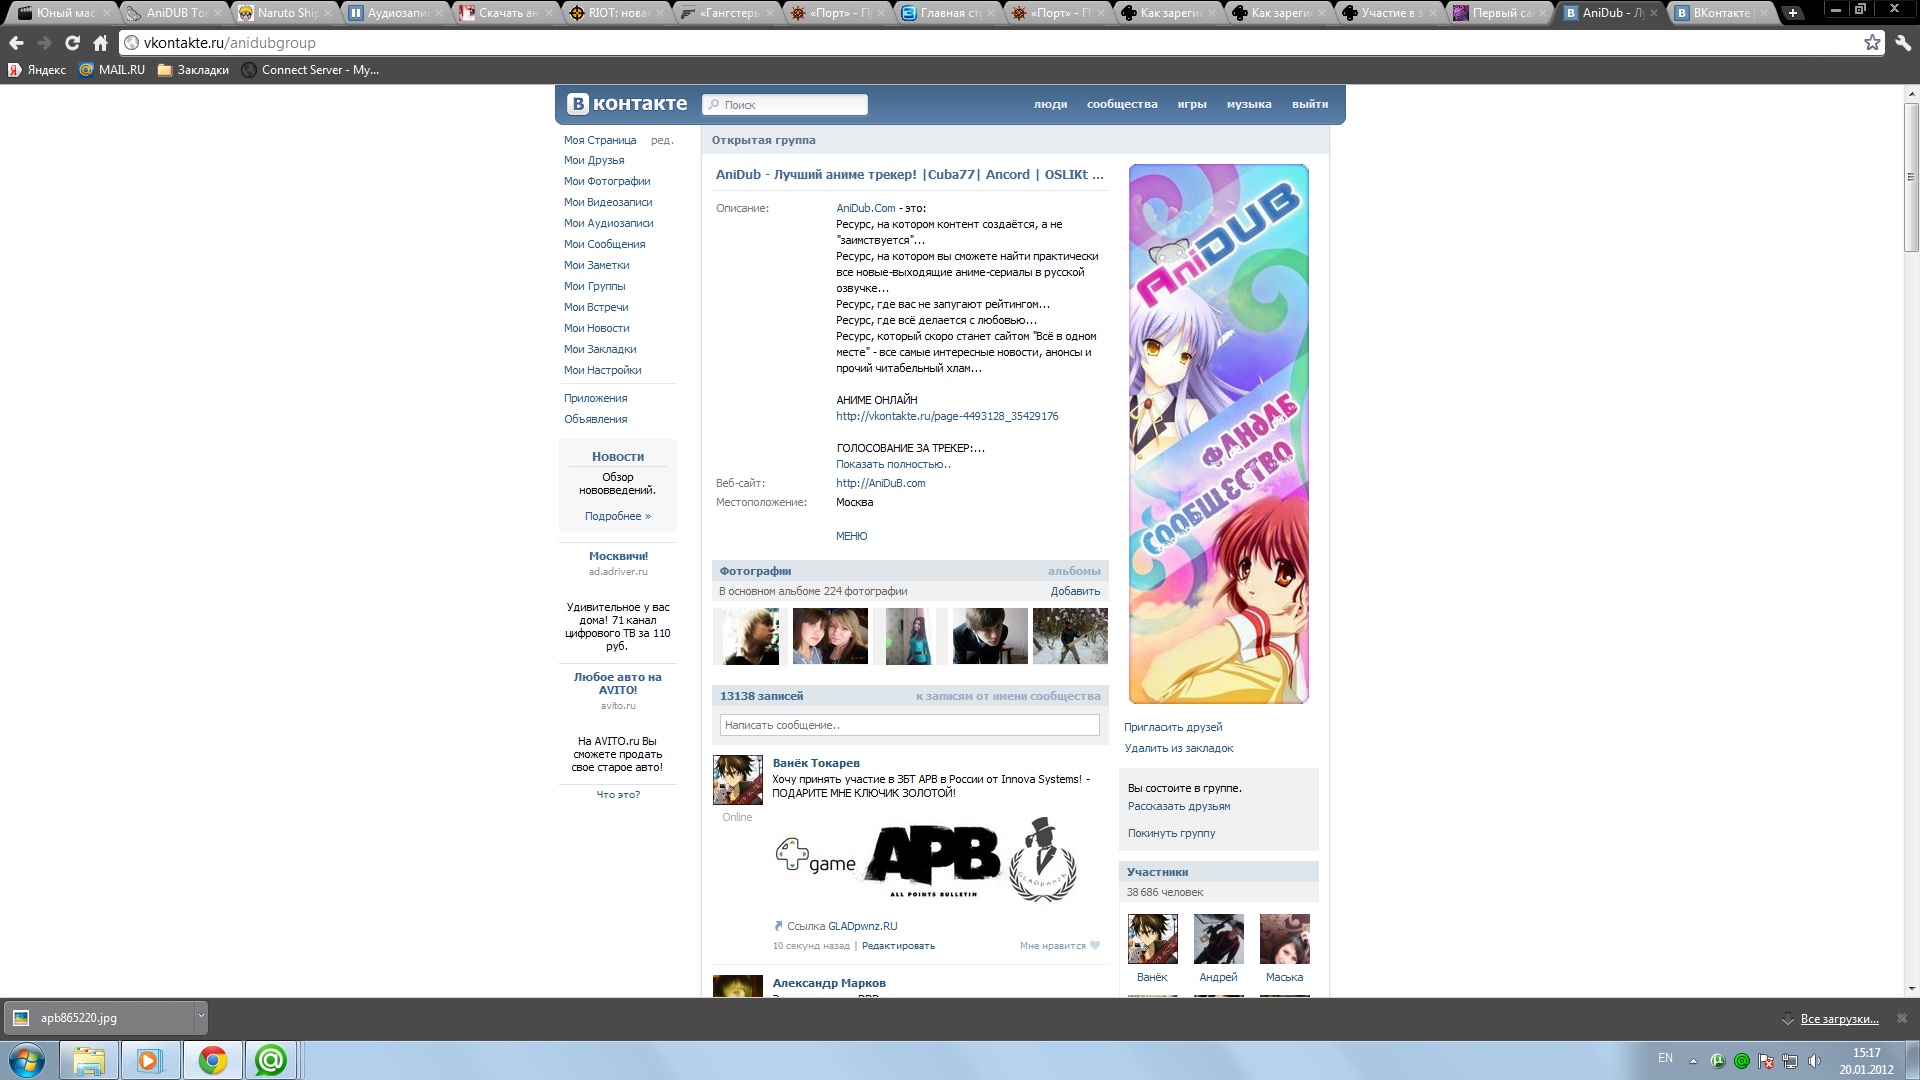Click into the Написать сообщение field
This screenshot has height=1080, width=1920.
(x=909, y=725)
